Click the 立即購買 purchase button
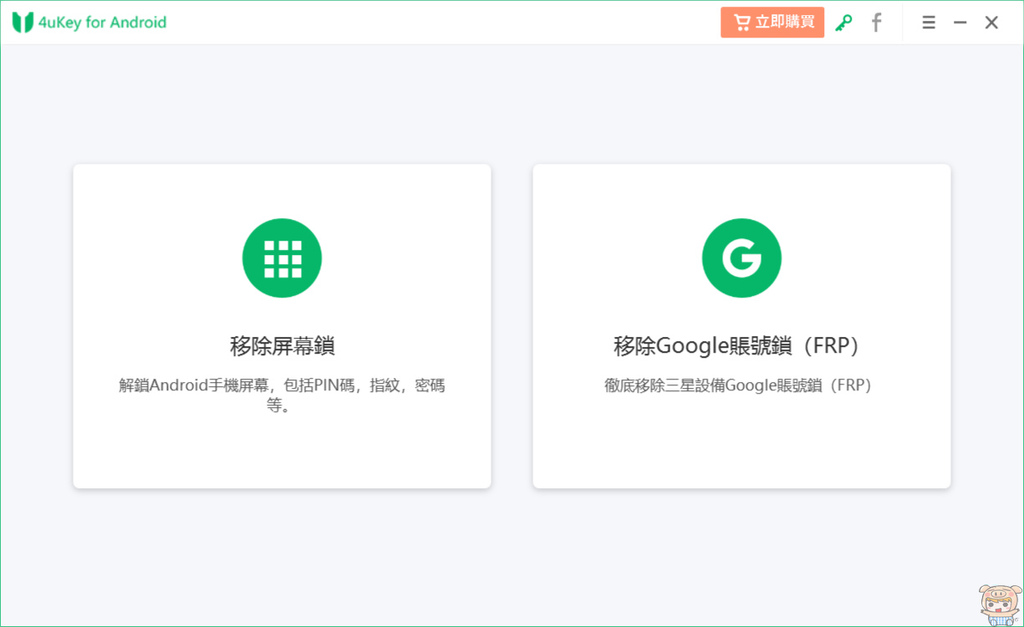 tap(772, 21)
